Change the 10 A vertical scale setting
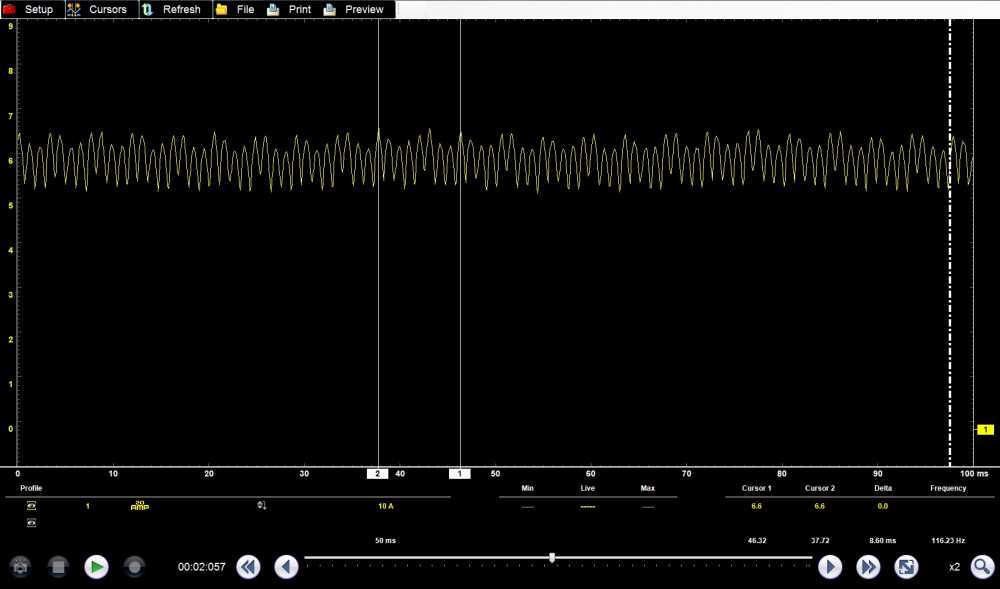 tap(385, 506)
